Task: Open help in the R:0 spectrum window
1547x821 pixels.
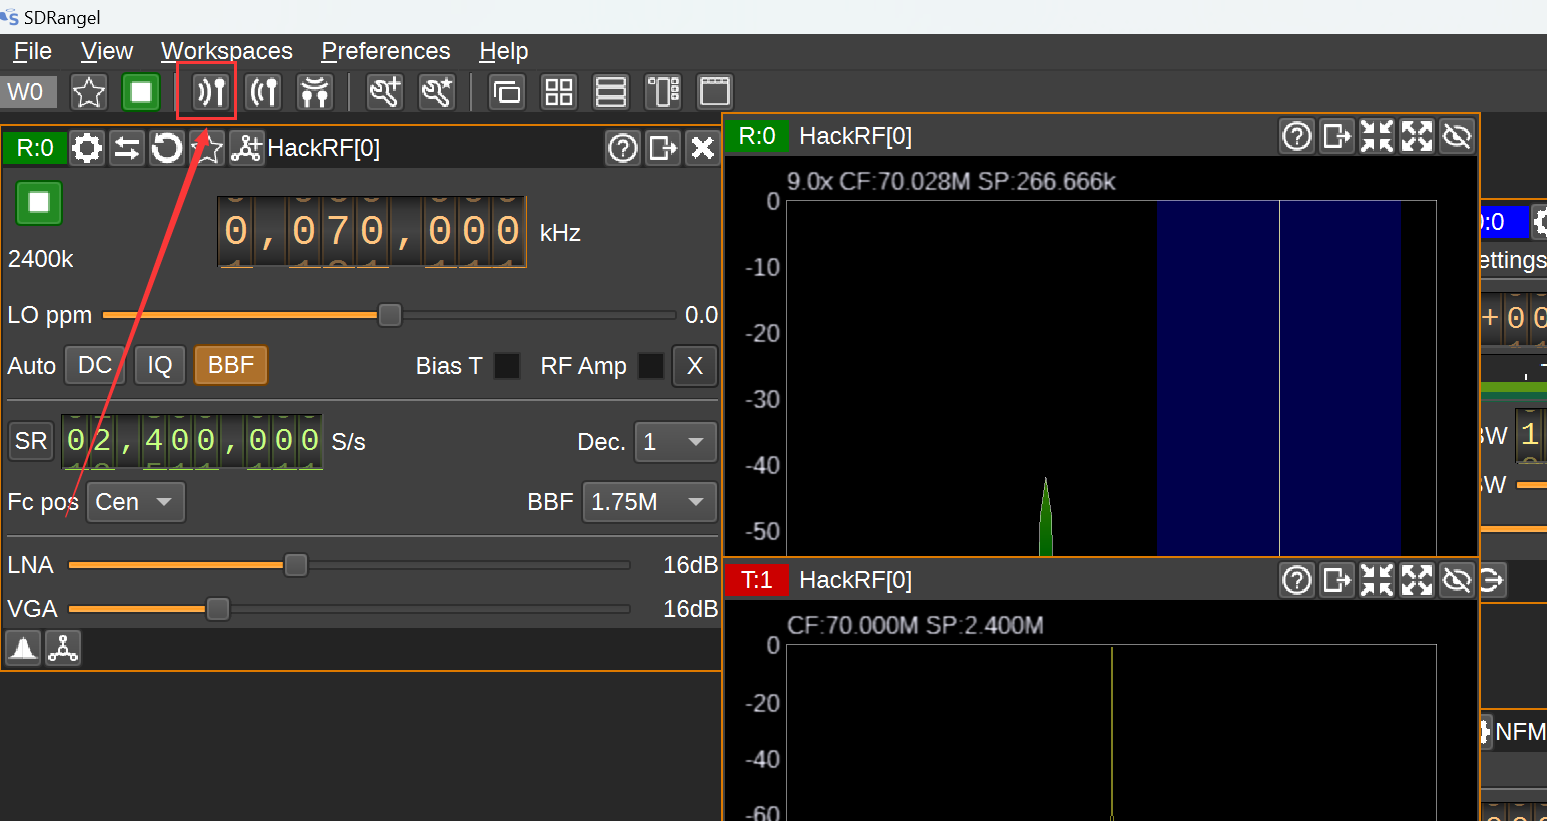Action: tap(1297, 136)
